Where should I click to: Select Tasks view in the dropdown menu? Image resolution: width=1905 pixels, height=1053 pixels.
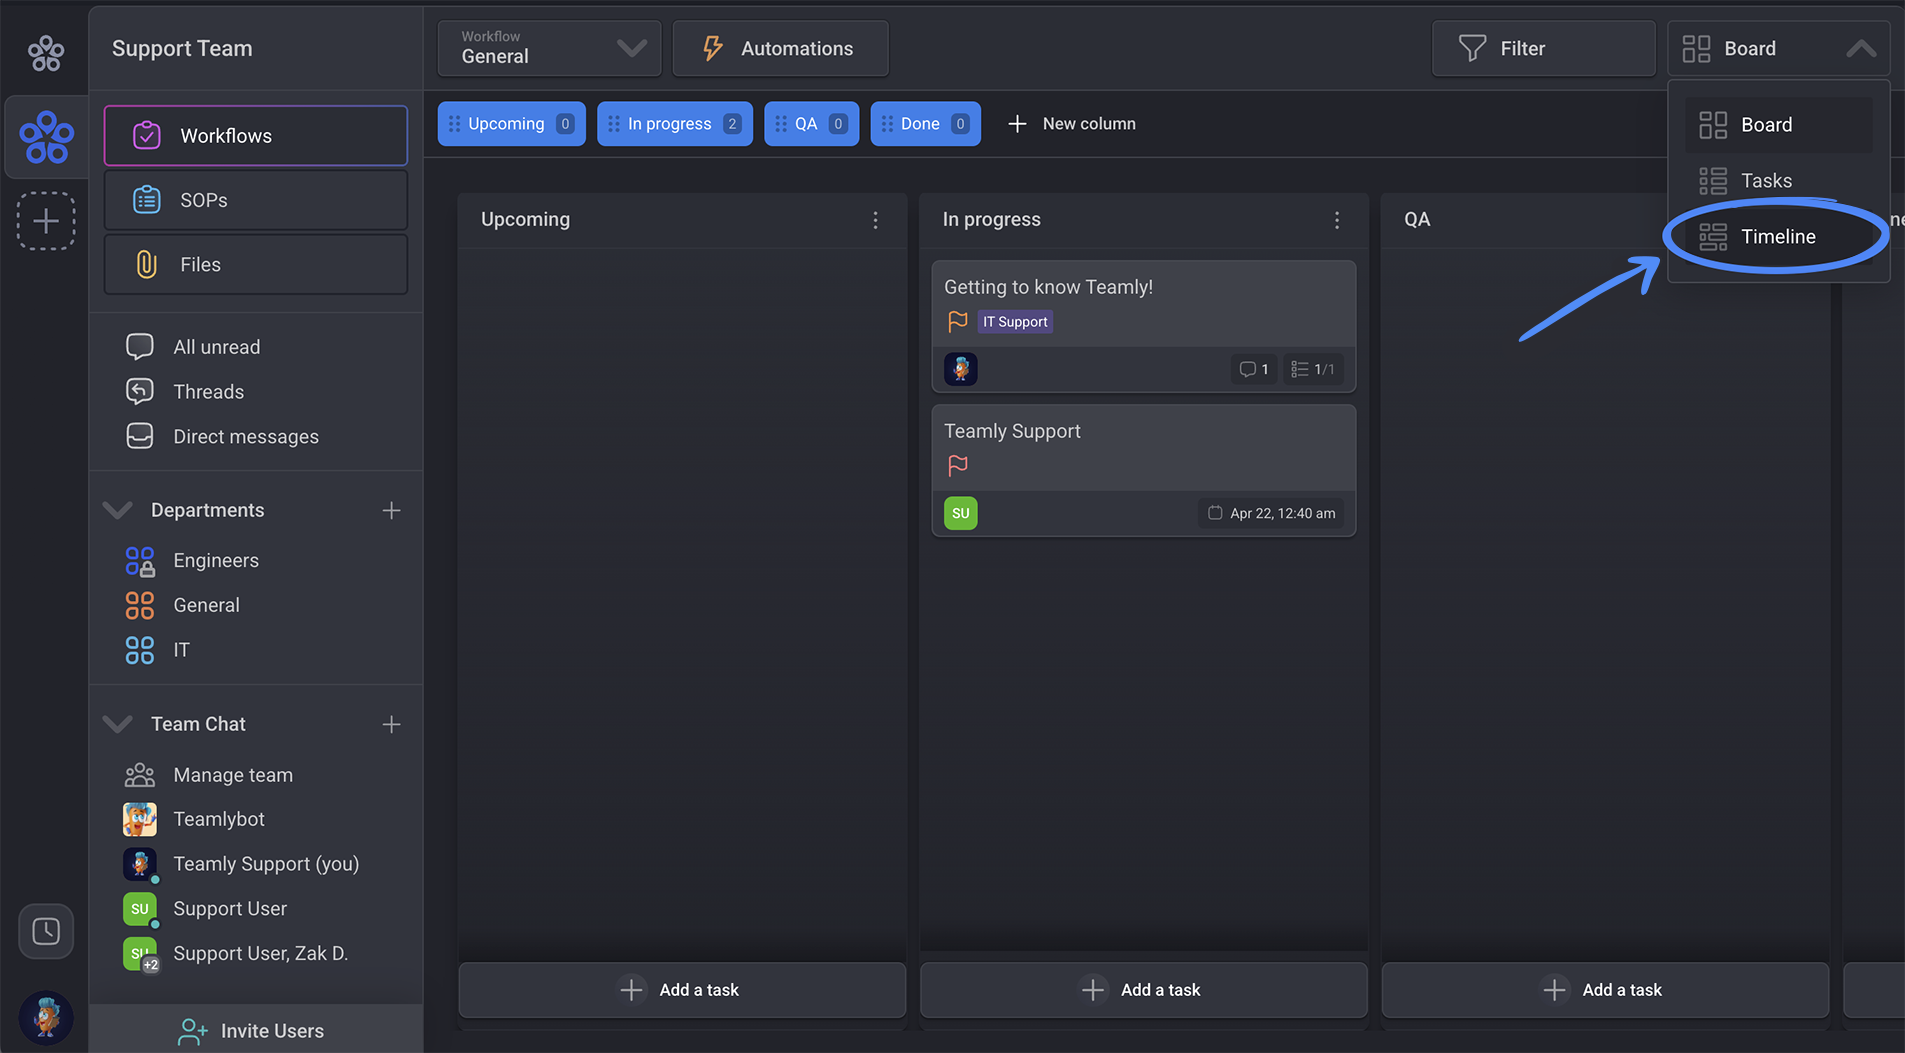[1778, 181]
